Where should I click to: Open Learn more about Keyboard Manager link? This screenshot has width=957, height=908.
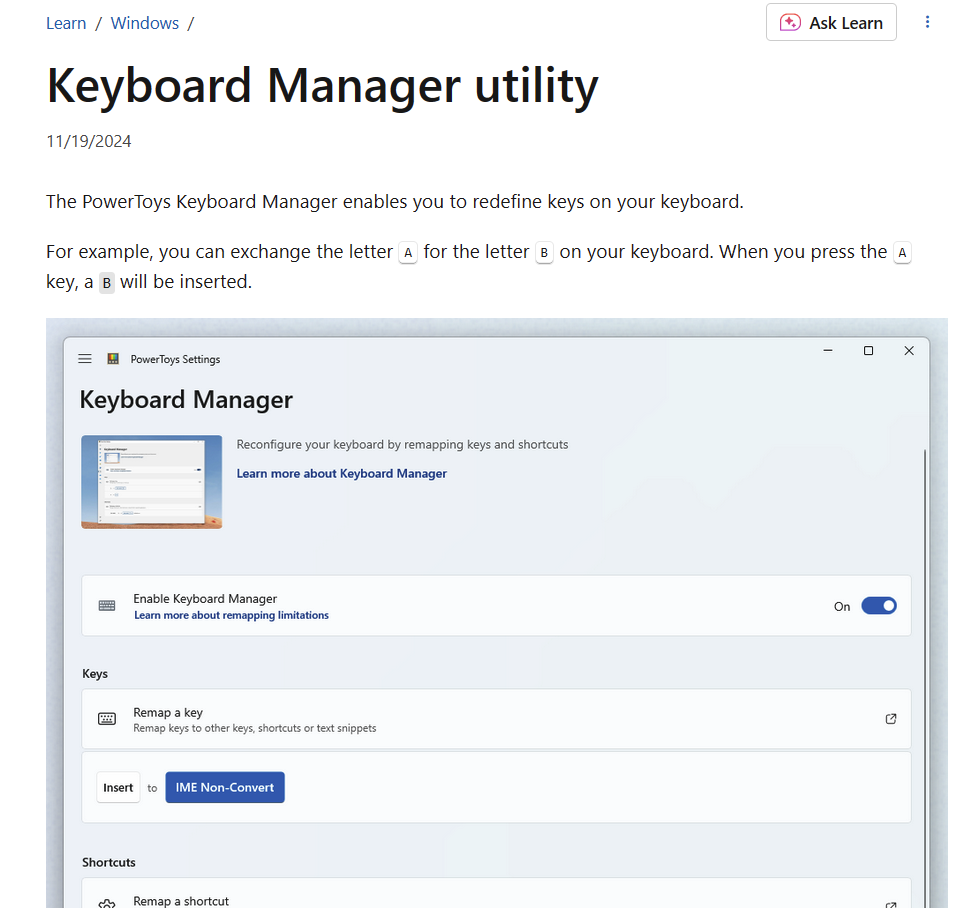[342, 474]
